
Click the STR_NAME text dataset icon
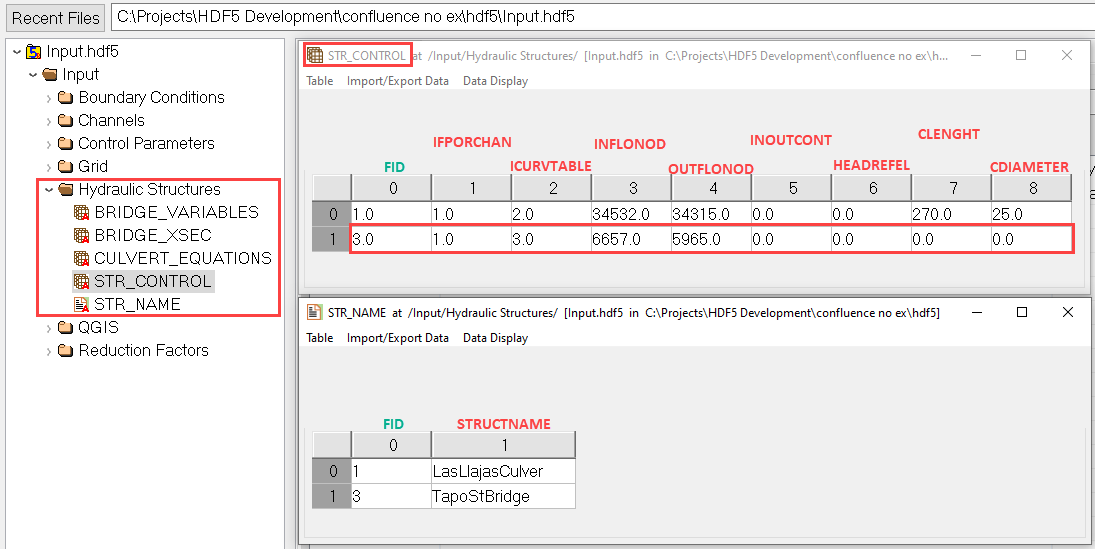click(82, 304)
